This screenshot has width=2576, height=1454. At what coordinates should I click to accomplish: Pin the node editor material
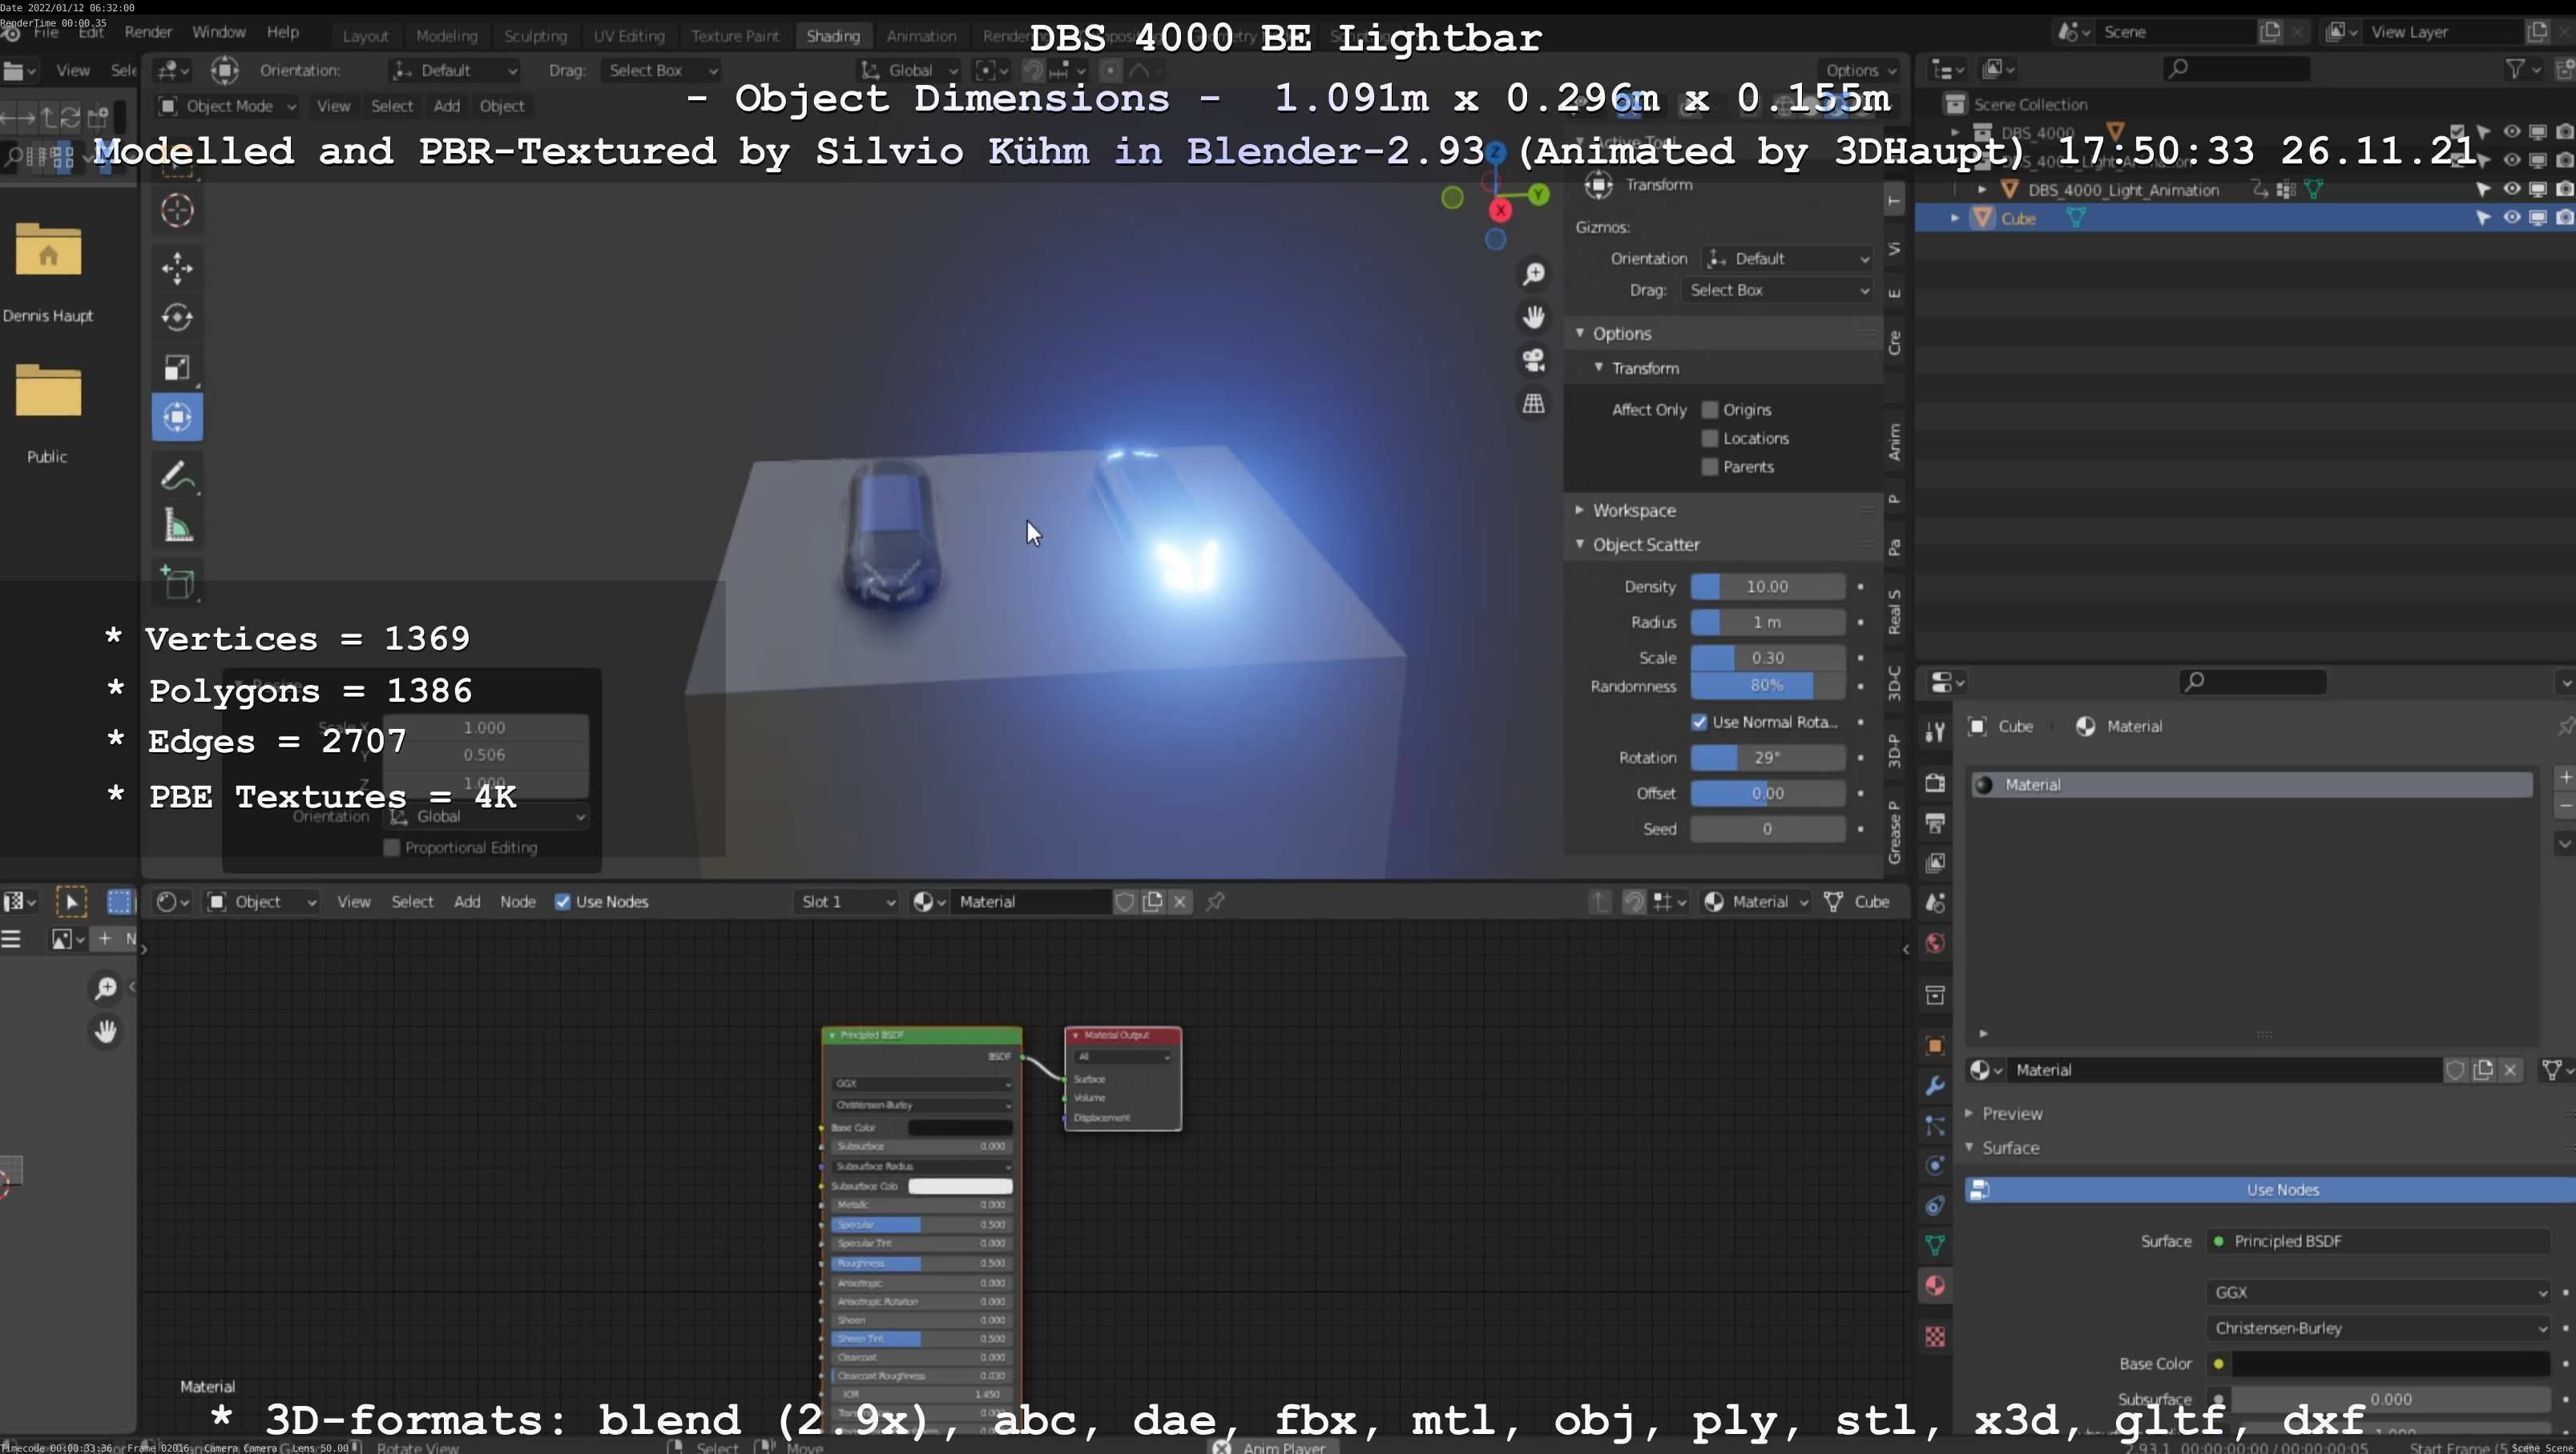pos(1215,902)
